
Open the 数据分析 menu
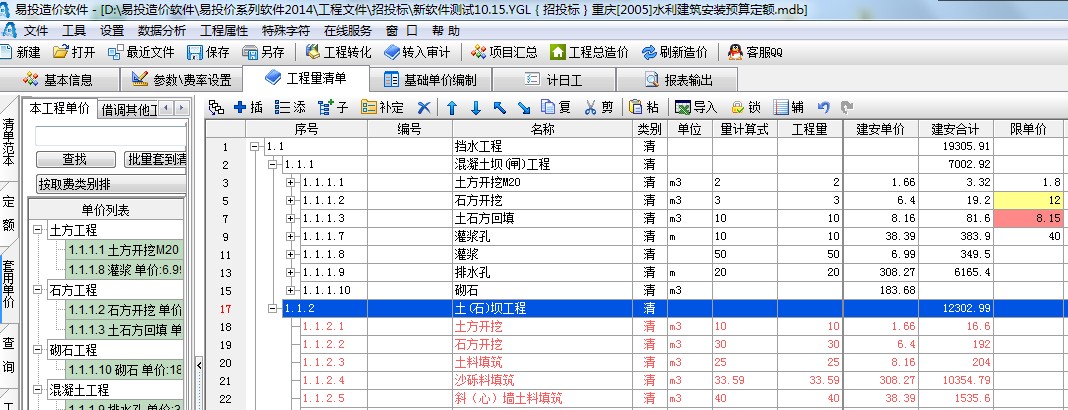pyautogui.click(x=161, y=31)
